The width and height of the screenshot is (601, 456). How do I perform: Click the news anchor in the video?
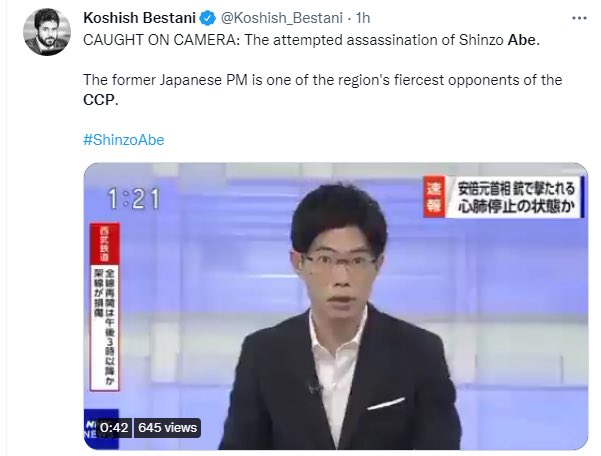[339, 318]
